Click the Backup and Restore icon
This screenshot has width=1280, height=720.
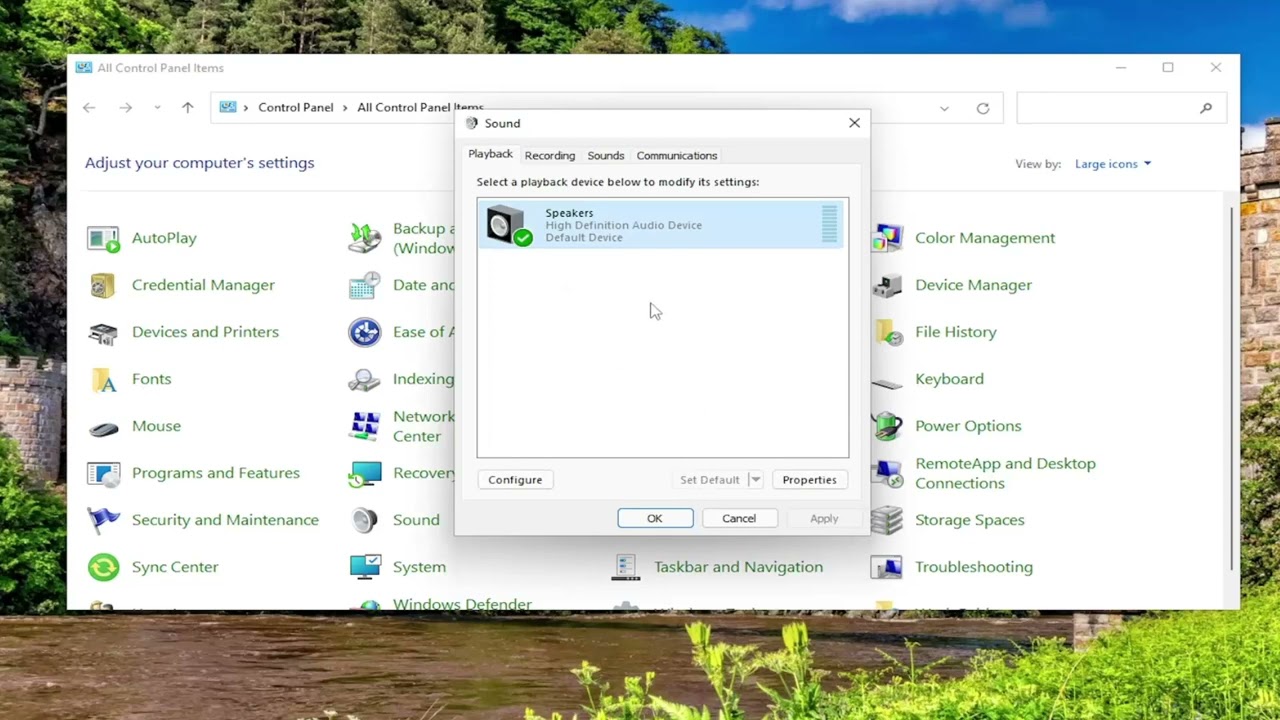coord(365,238)
